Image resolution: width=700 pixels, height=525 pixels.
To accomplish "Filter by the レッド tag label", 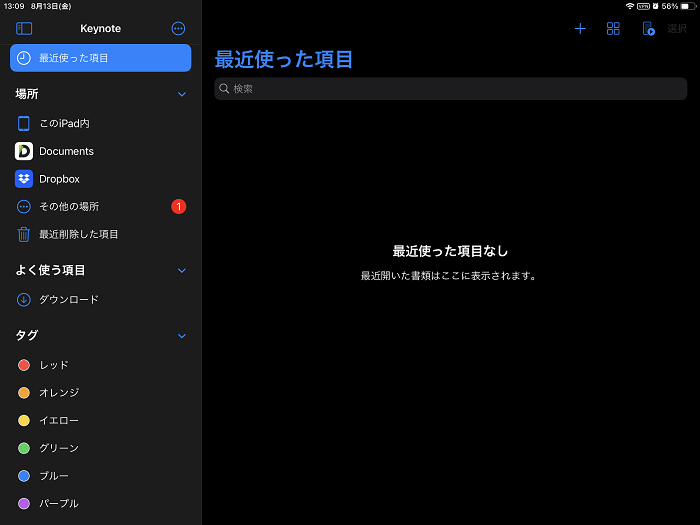I will [54, 365].
